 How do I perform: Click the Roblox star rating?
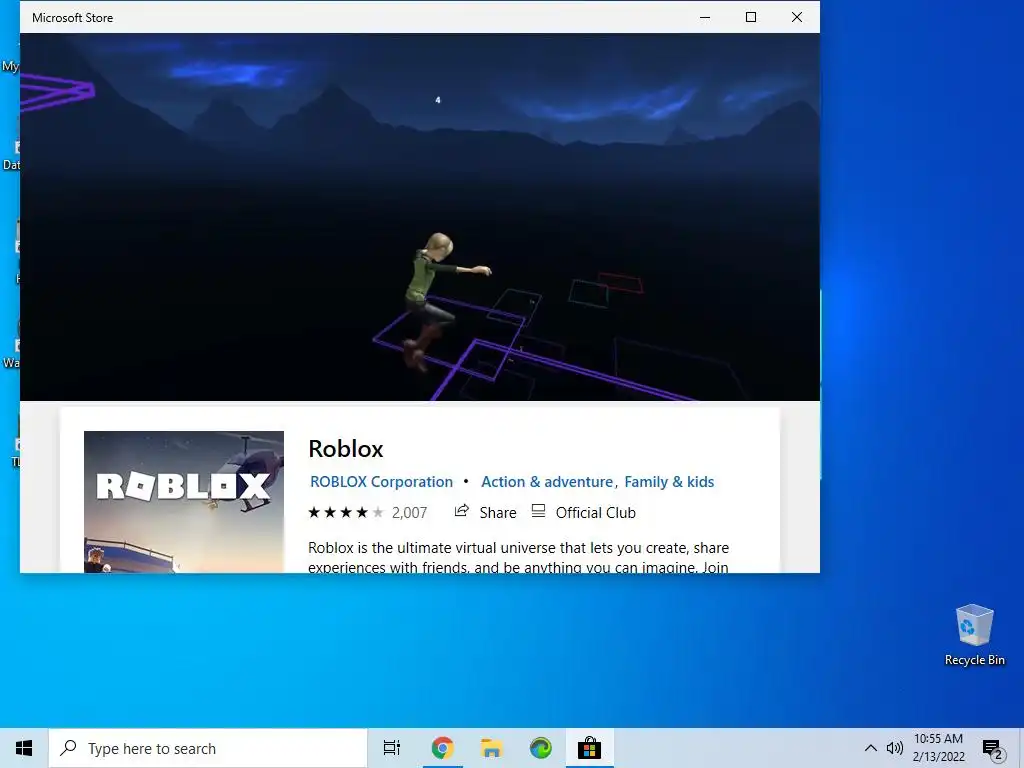[x=346, y=513]
